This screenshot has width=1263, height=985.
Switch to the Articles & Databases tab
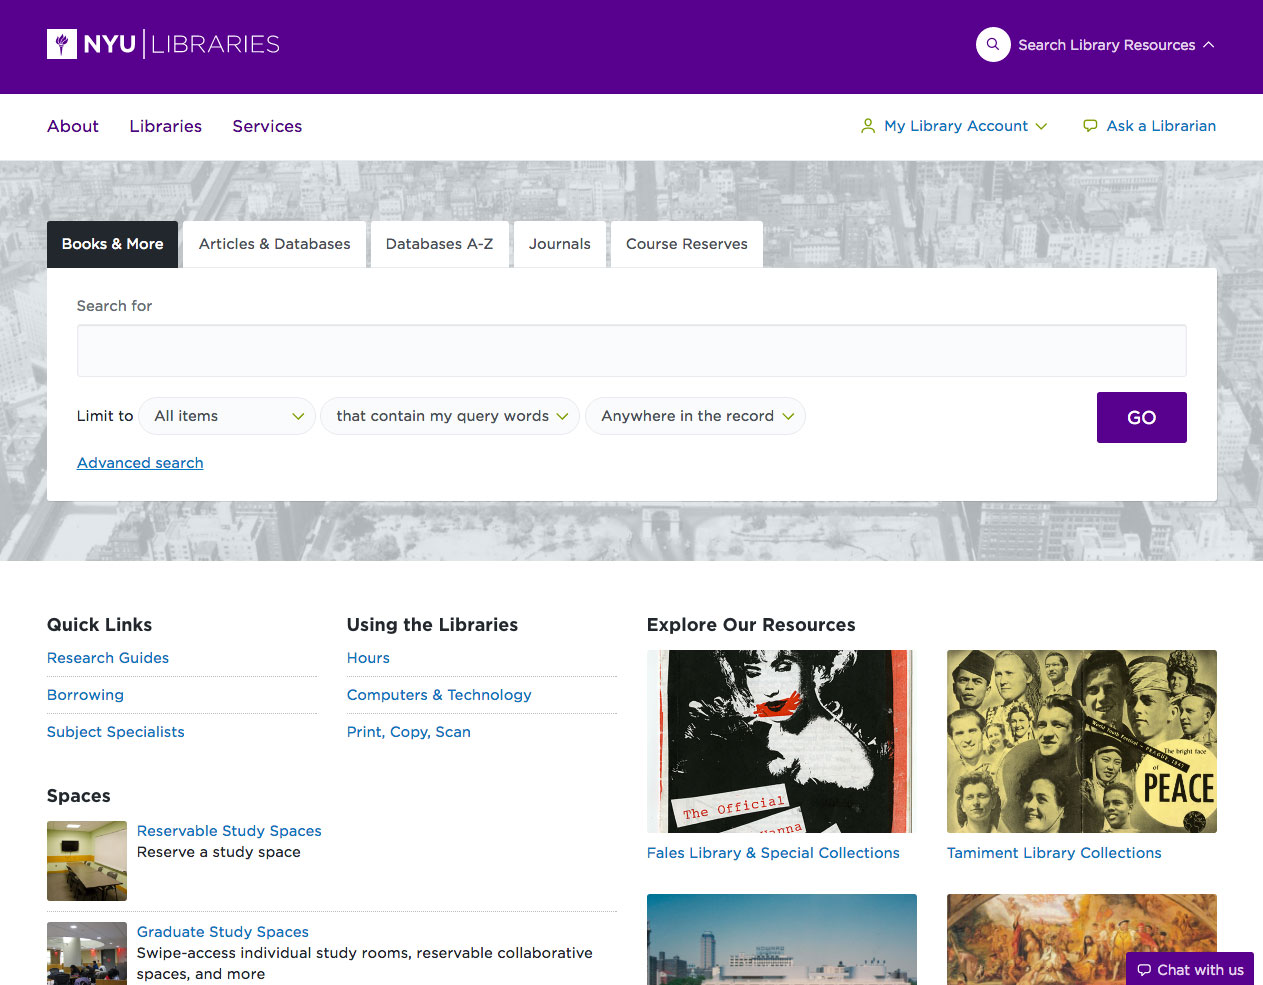(x=274, y=244)
